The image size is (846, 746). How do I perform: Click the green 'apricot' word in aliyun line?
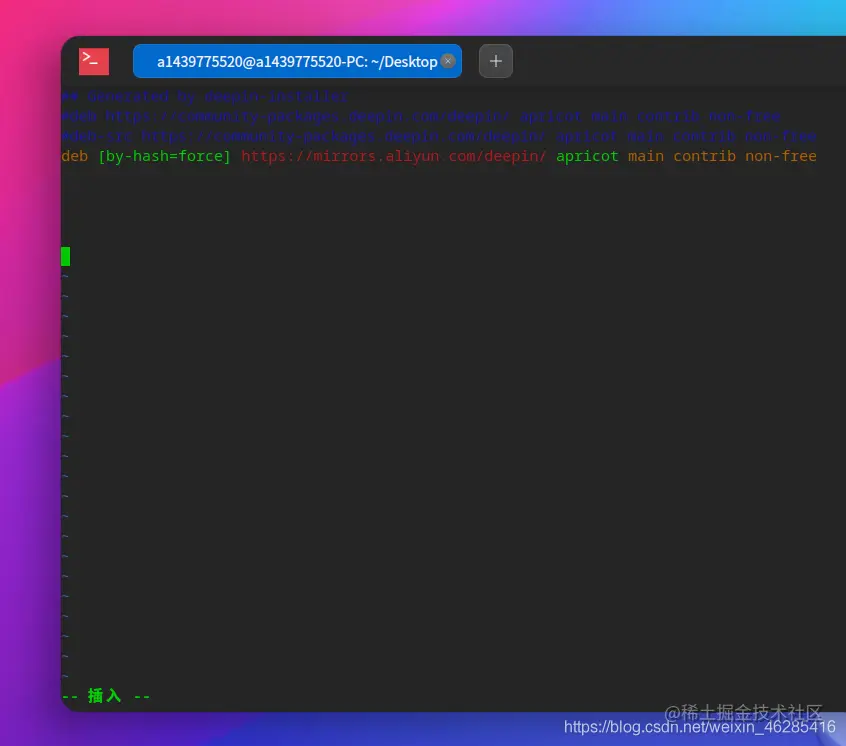(x=587, y=157)
